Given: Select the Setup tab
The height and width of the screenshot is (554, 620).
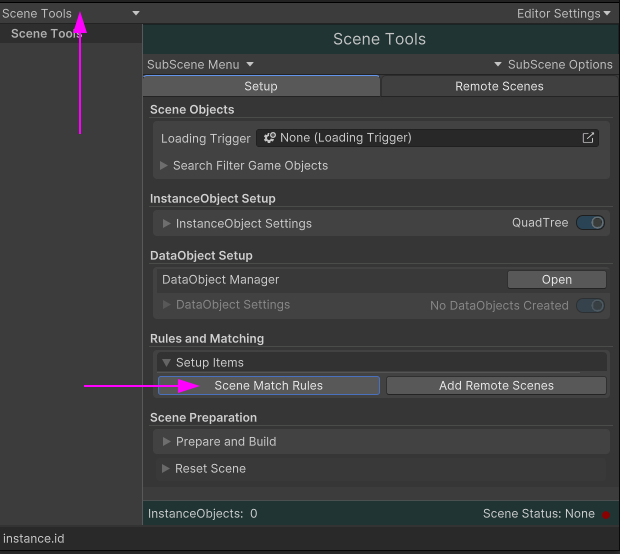Looking at the screenshot, I should [x=261, y=86].
